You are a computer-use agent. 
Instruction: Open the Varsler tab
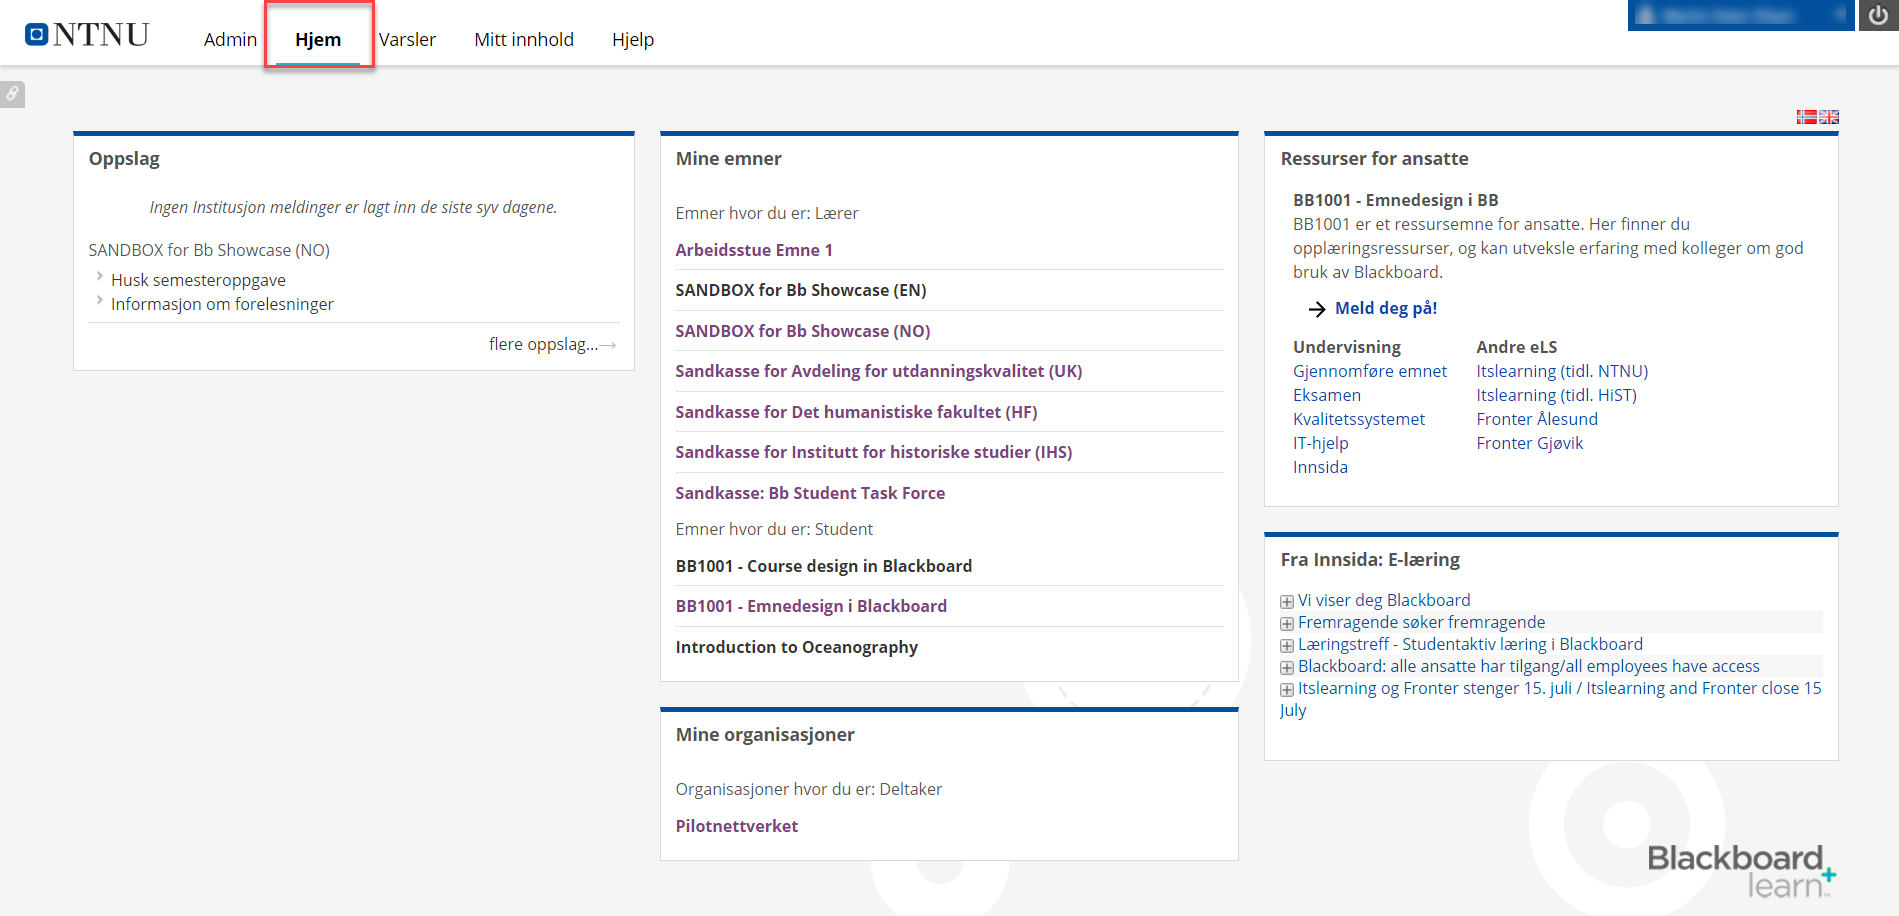point(407,39)
